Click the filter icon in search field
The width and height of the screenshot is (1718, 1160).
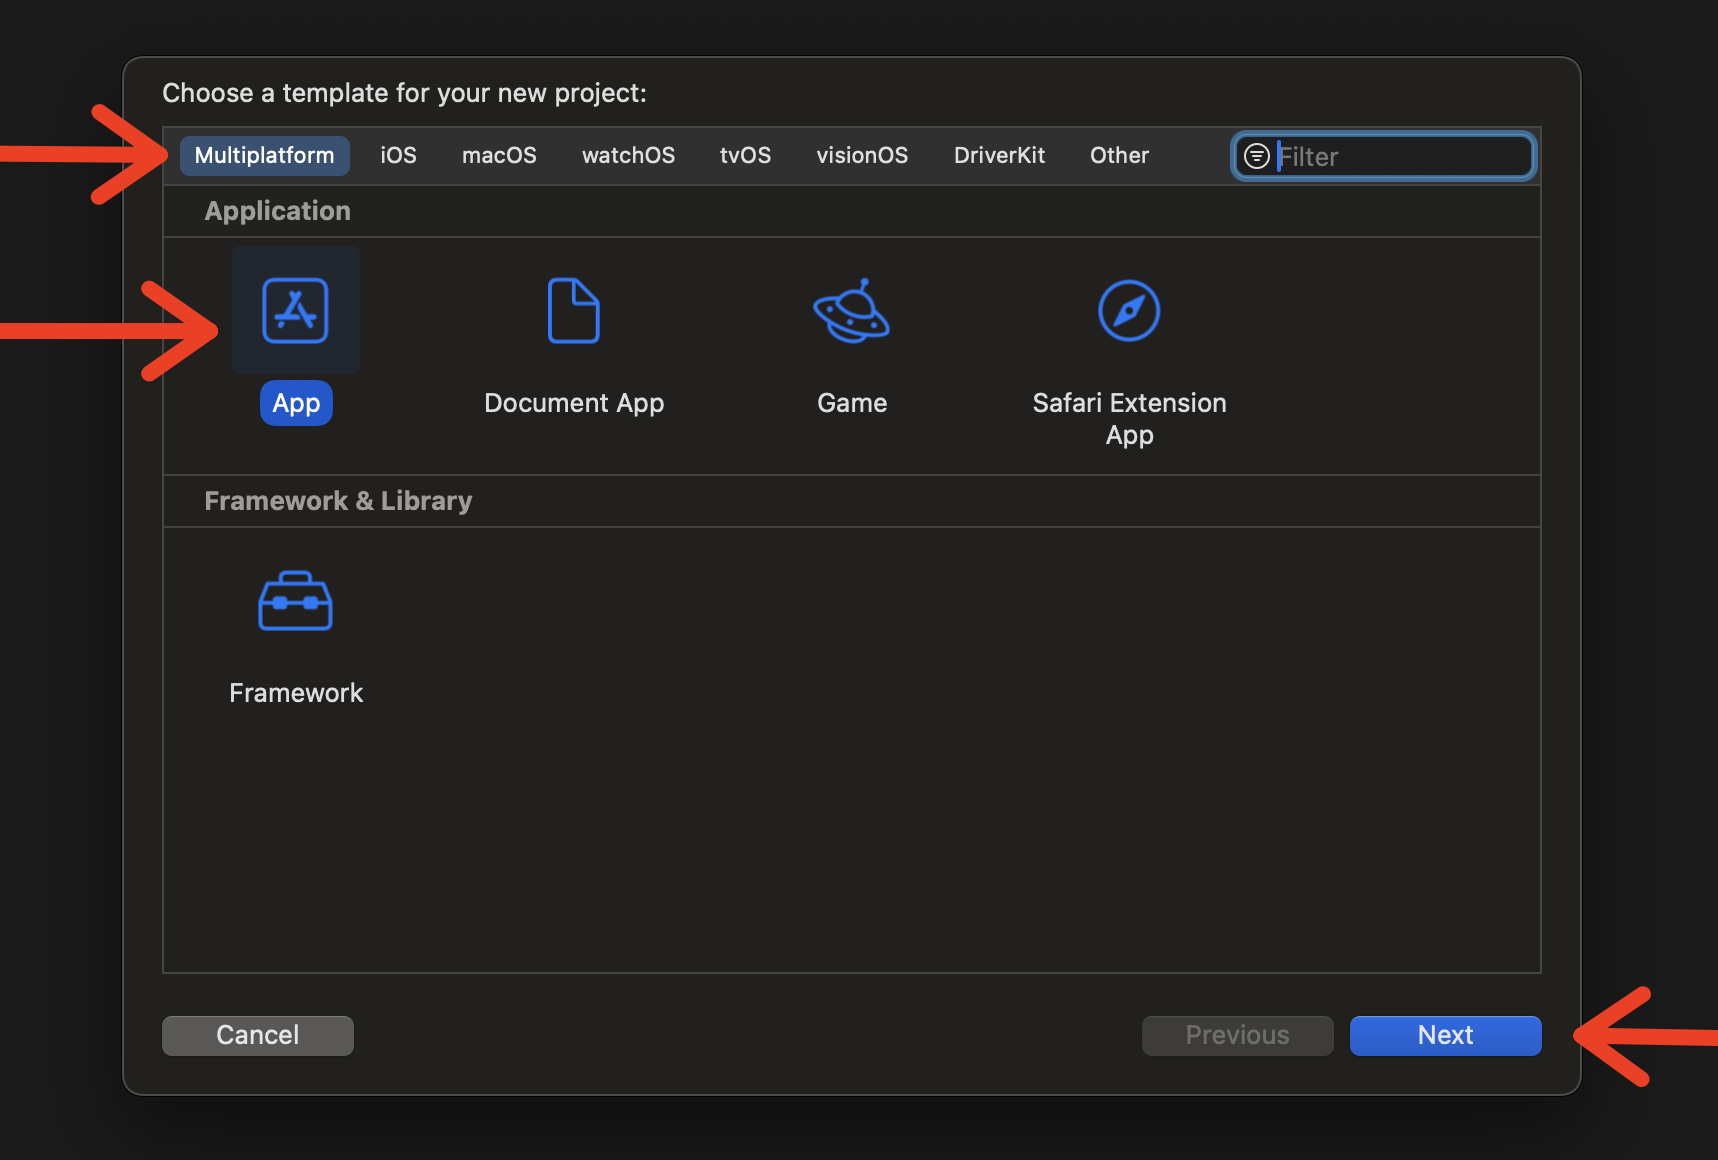coord(1257,156)
